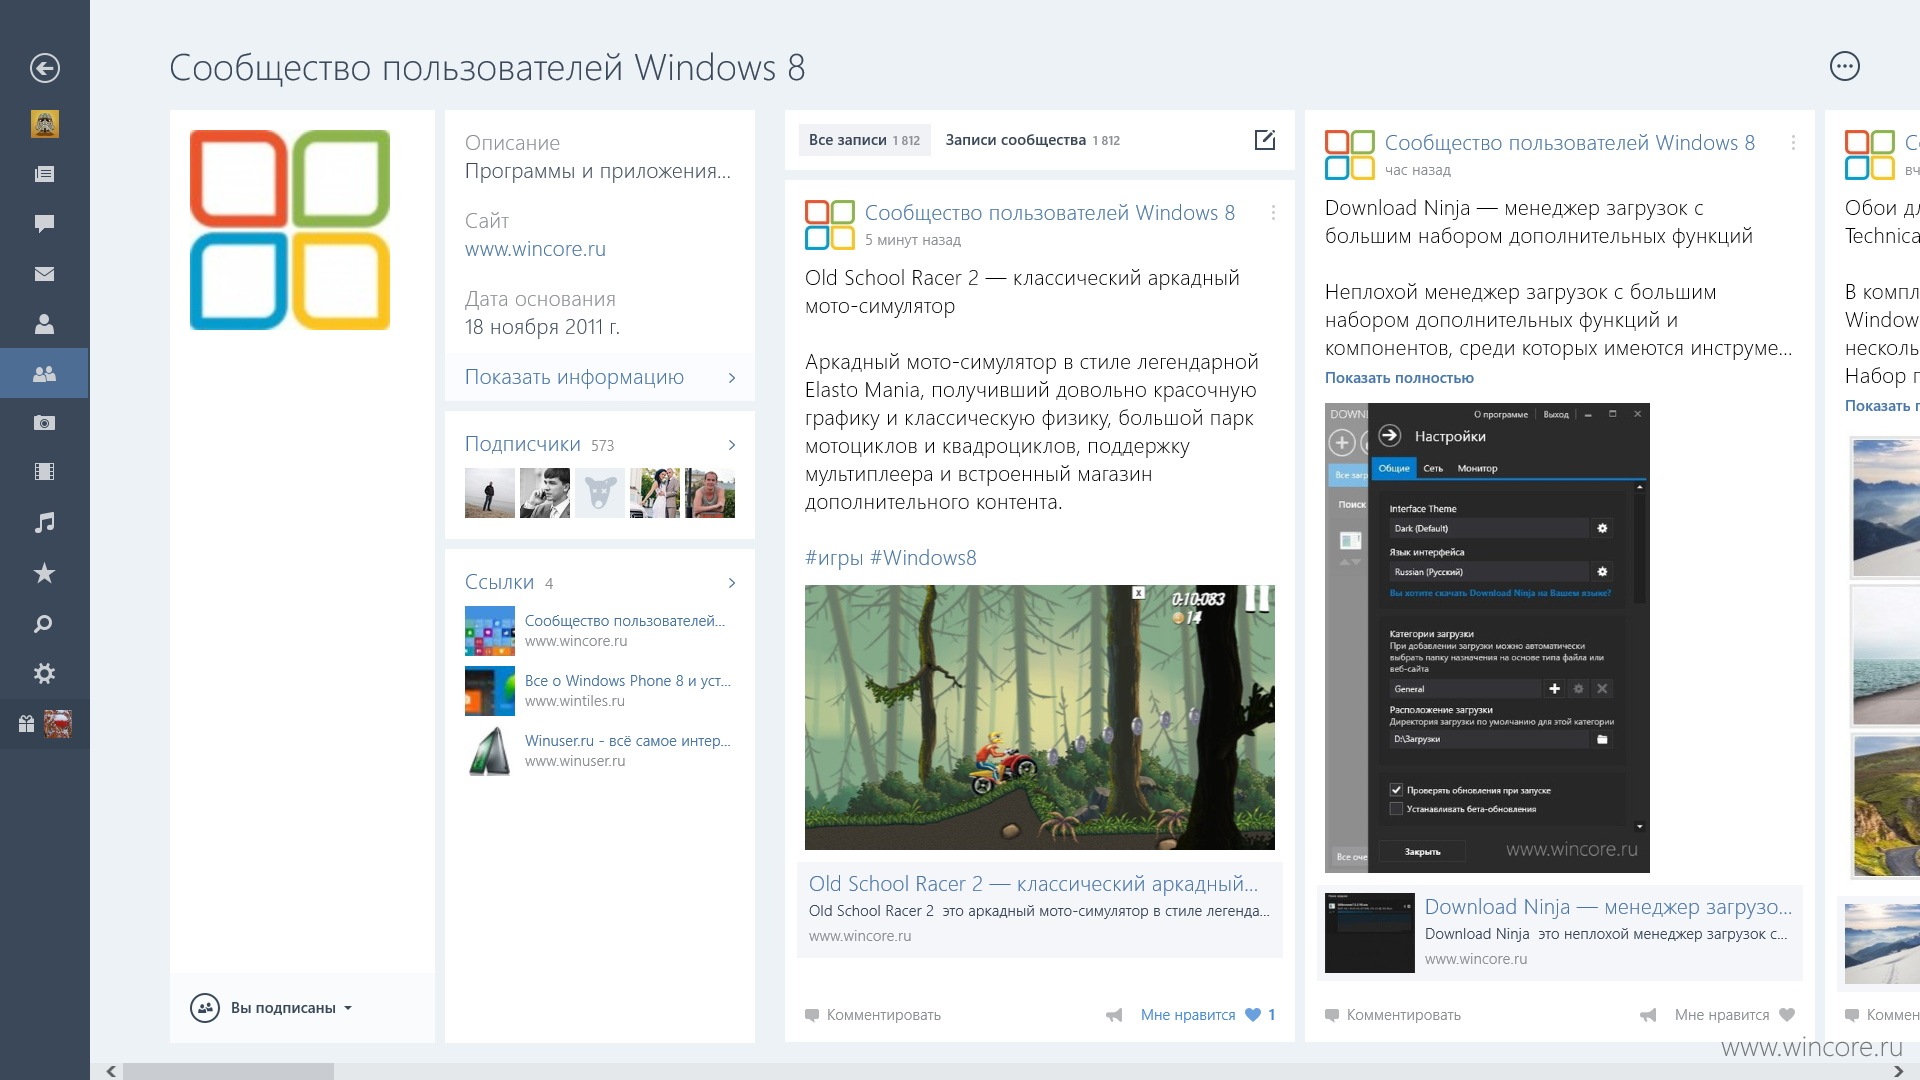The width and height of the screenshot is (1920, 1080).
Task: Switch to the 'Записи сообщества' tab
Action: 1032,140
